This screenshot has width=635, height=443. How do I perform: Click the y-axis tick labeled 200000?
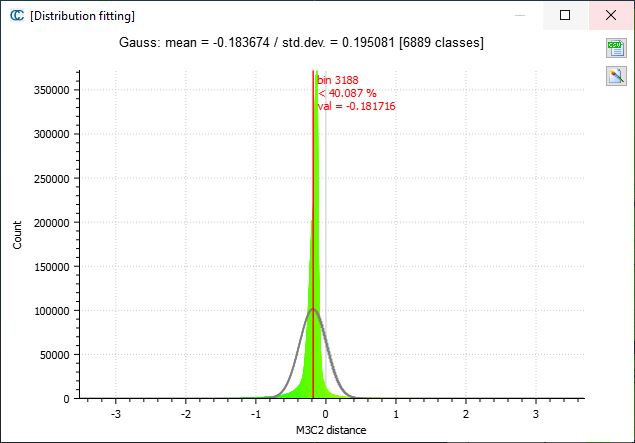(50, 222)
